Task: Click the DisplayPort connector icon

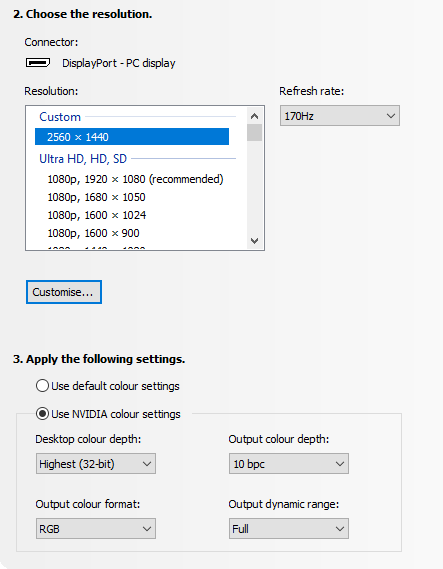Action: click(38, 63)
